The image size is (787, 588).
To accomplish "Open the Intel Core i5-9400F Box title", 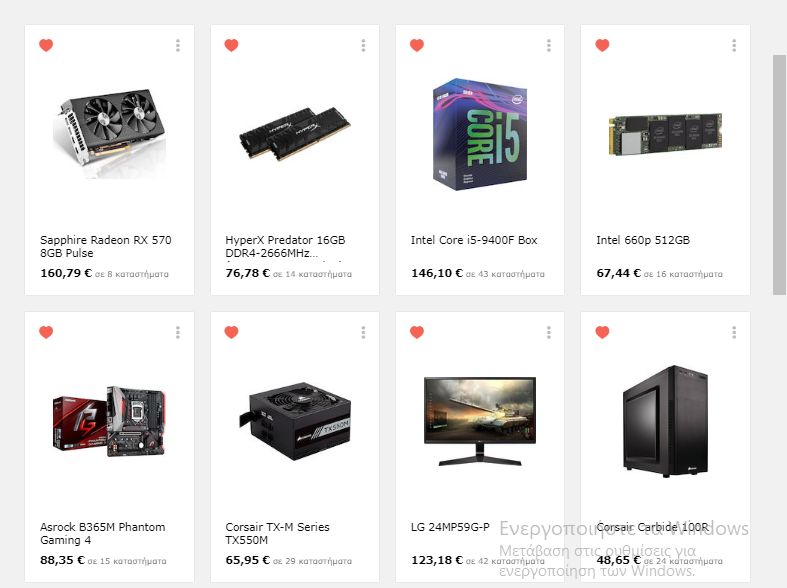I will (474, 240).
